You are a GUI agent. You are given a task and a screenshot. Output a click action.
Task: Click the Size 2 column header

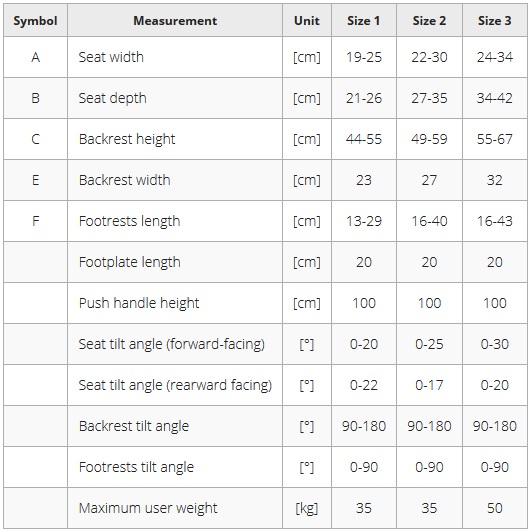(x=429, y=21)
